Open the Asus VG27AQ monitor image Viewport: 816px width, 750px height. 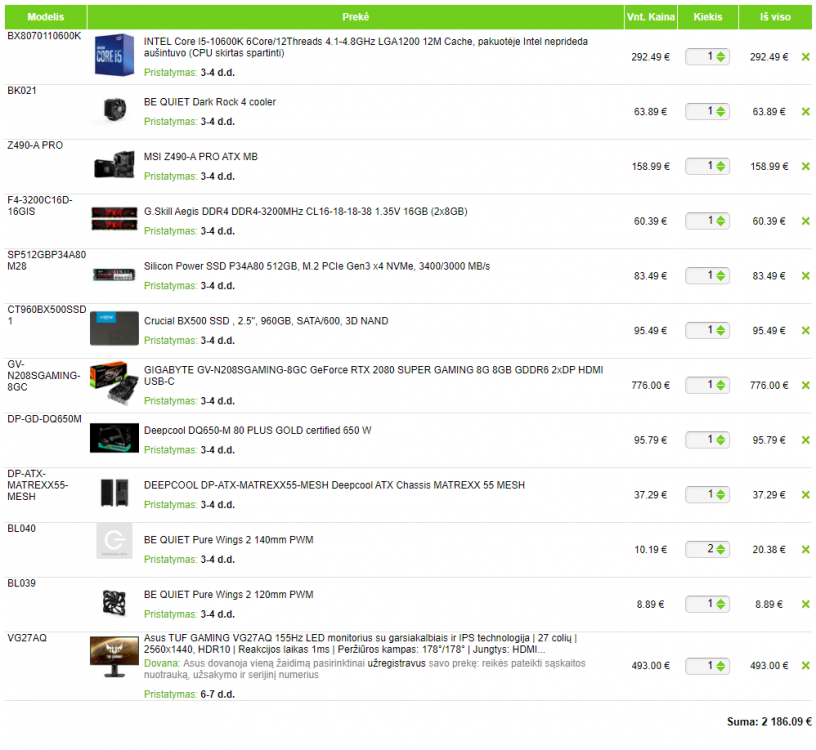pyautogui.click(x=114, y=657)
